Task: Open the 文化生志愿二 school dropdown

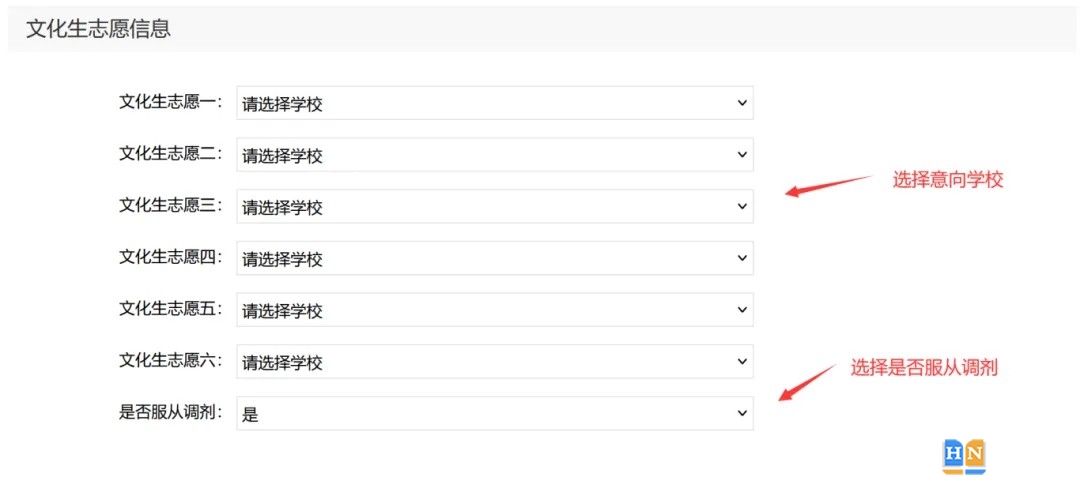Action: coord(495,154)
